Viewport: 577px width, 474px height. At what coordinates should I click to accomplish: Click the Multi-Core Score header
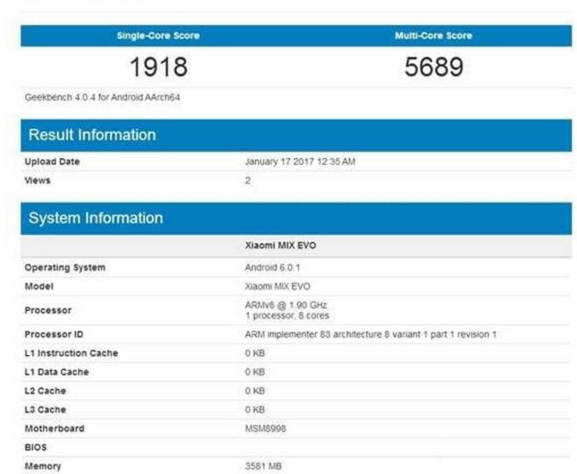[433, 36]
